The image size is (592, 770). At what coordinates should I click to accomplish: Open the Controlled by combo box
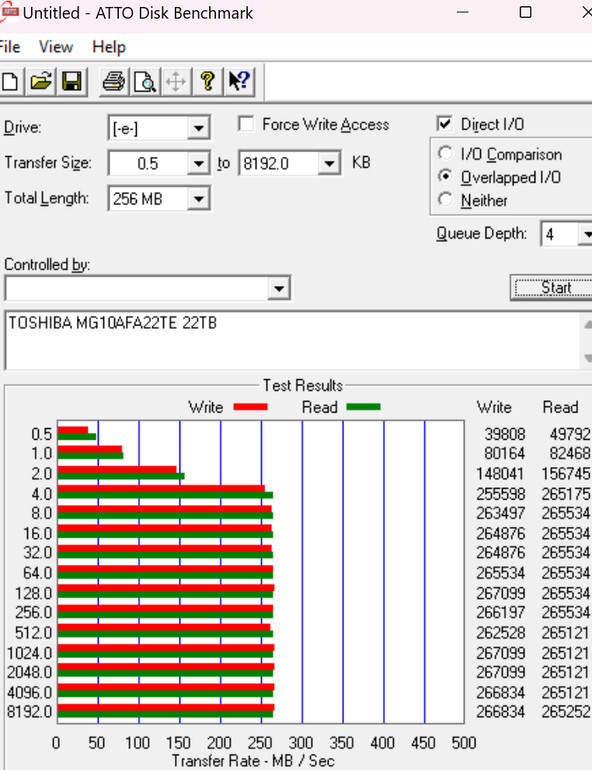pos(278,288)
